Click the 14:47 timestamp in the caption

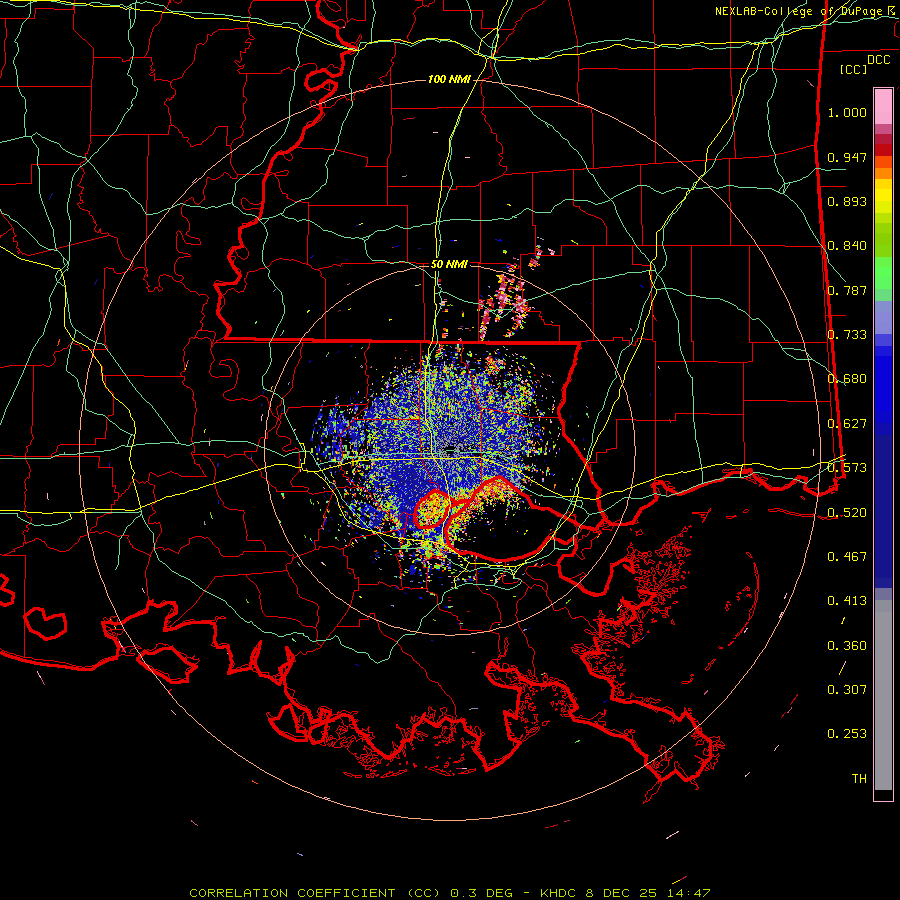coord(689,893)
